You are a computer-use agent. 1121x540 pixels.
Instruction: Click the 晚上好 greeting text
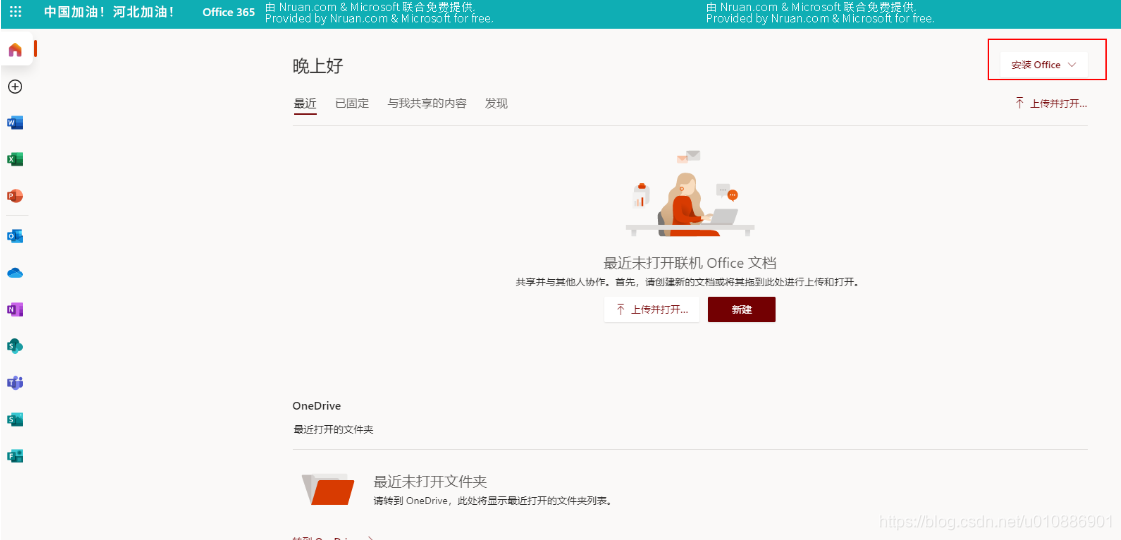(318, 67)
